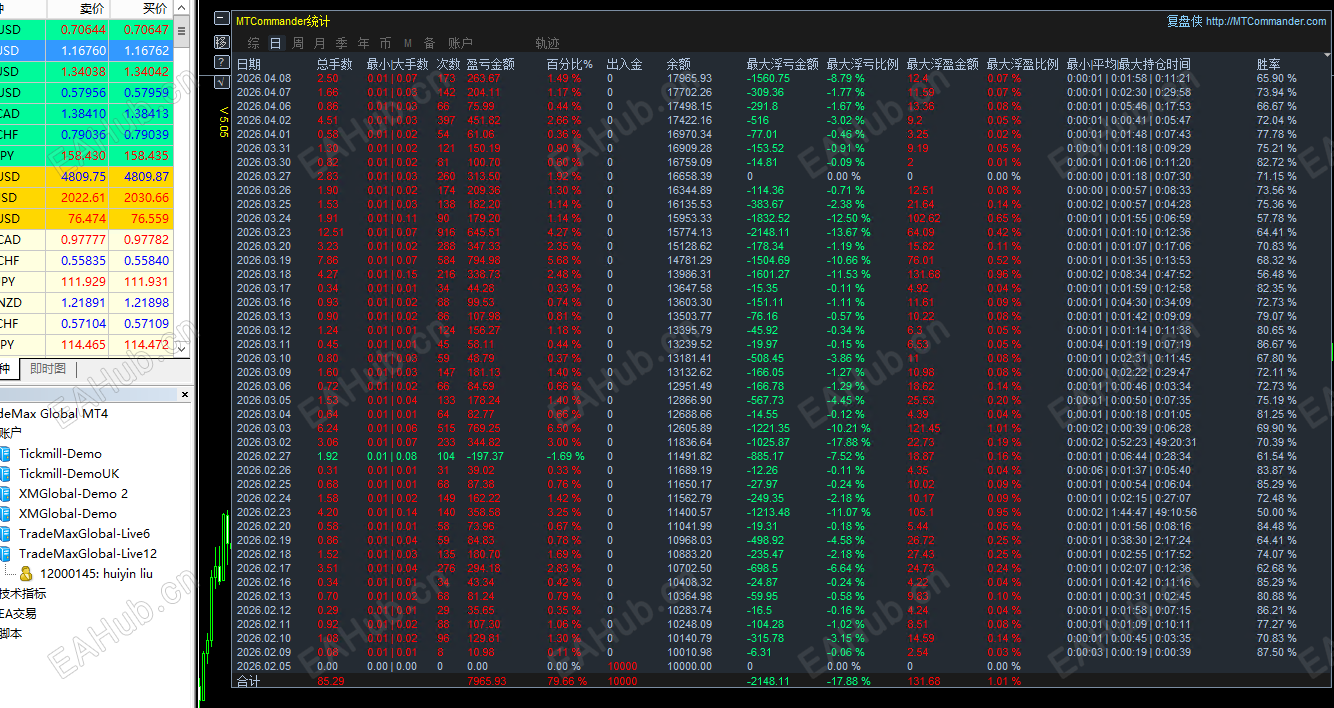Toggle the 季 quarterly statistics view
This screenshot has height=708, width=1334.
click(x=342, y=43)
